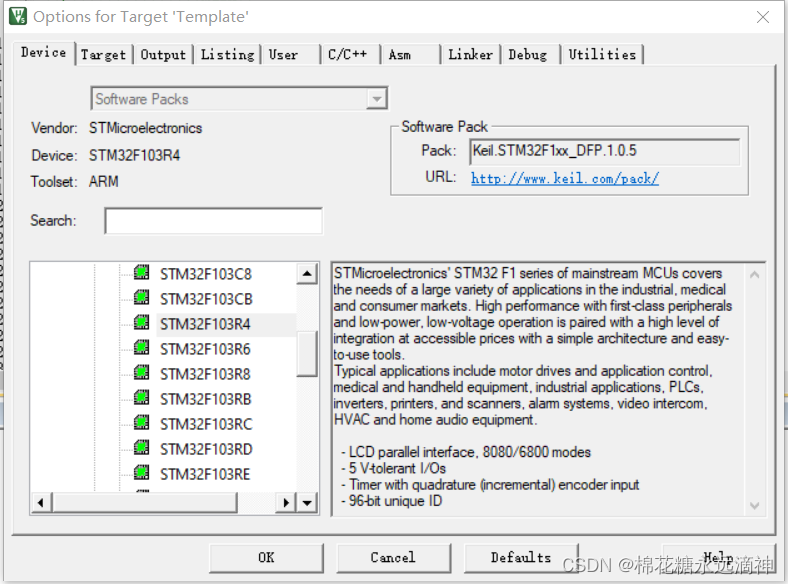Click the Help button
This screenshot has width=788, height=584.
(x=719, y=557)
